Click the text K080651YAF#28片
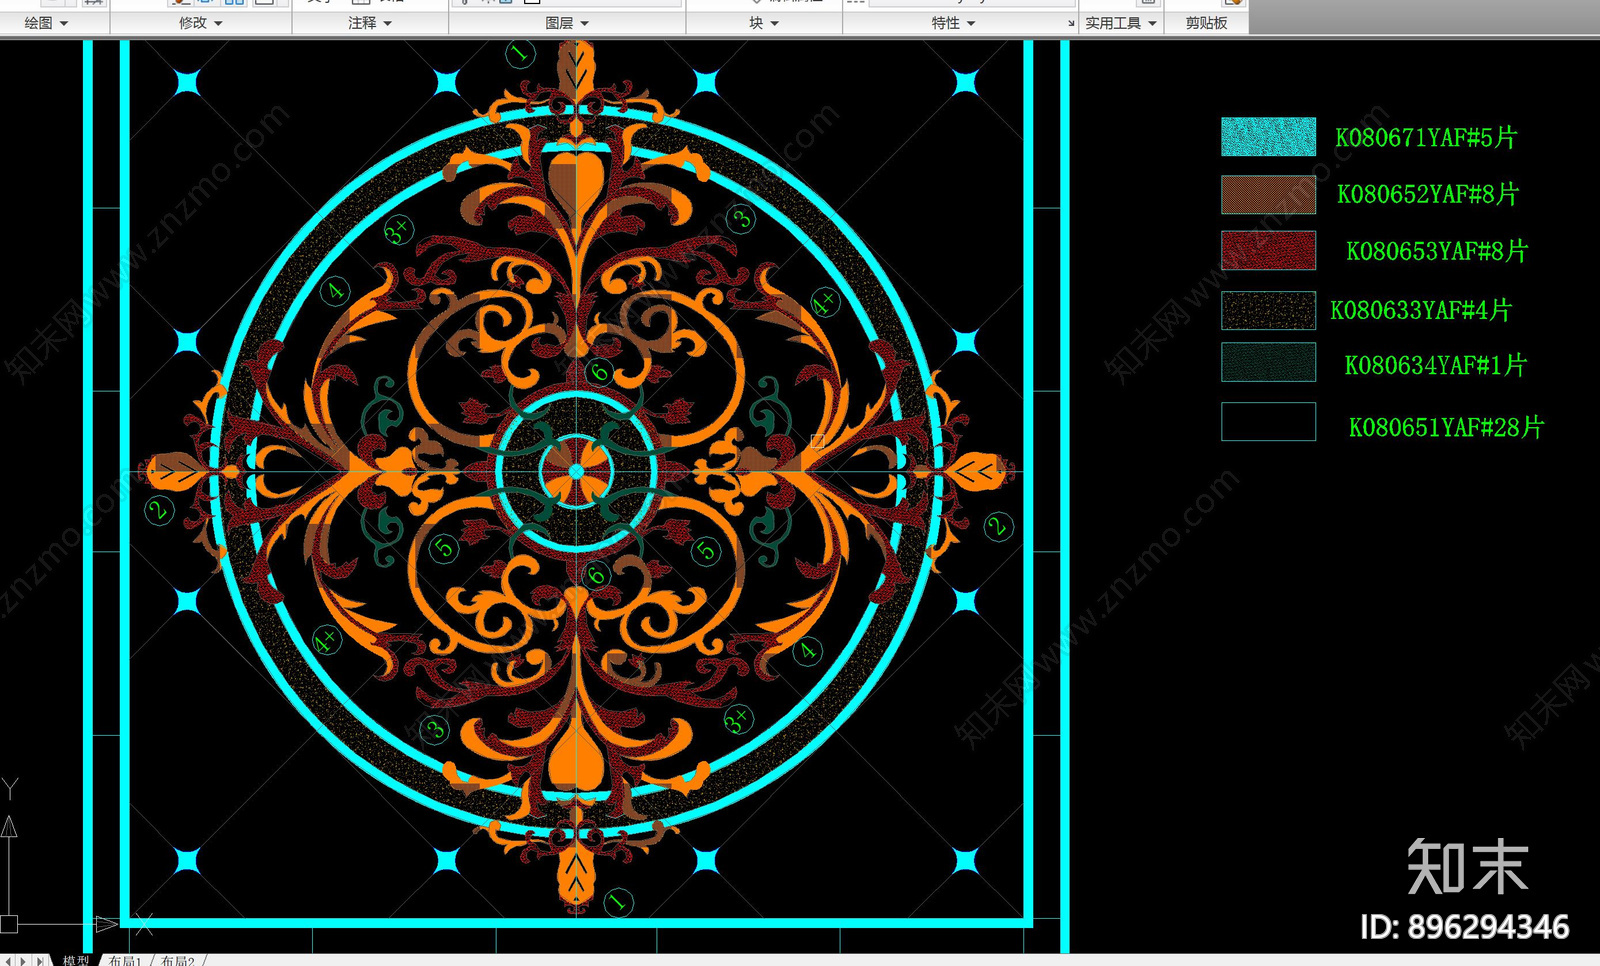 pyautogui.click(x=1447, y=428)
